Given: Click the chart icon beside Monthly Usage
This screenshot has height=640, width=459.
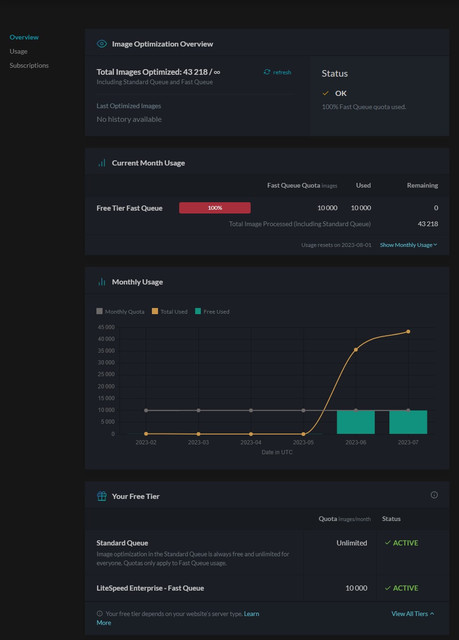Looking at the screenshot, I should click(102, 282).
